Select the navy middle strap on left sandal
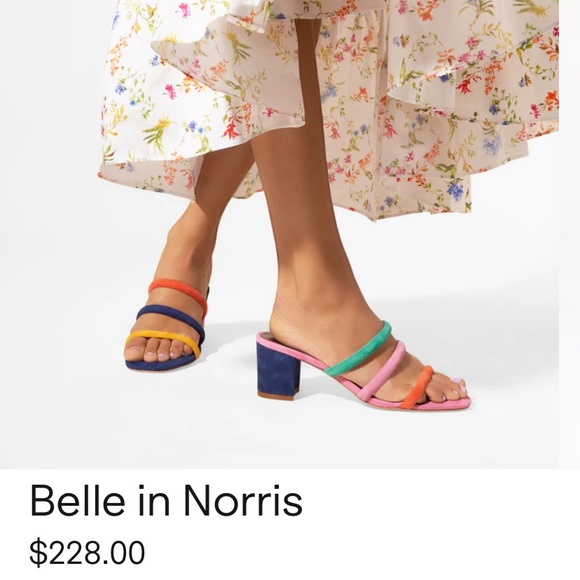The height and width of the screenshot is (580, 580). click(171, 320)
